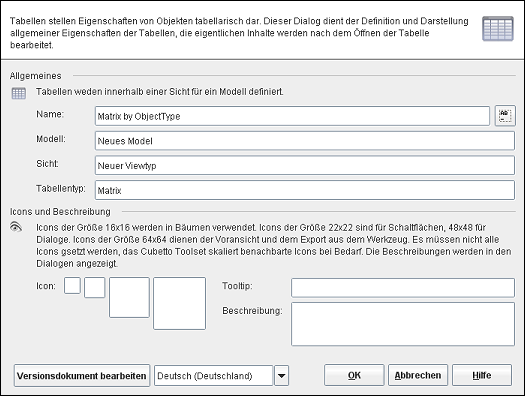Focus the Tooltip text field
This screenshot has height=396, width=525.
403,288
